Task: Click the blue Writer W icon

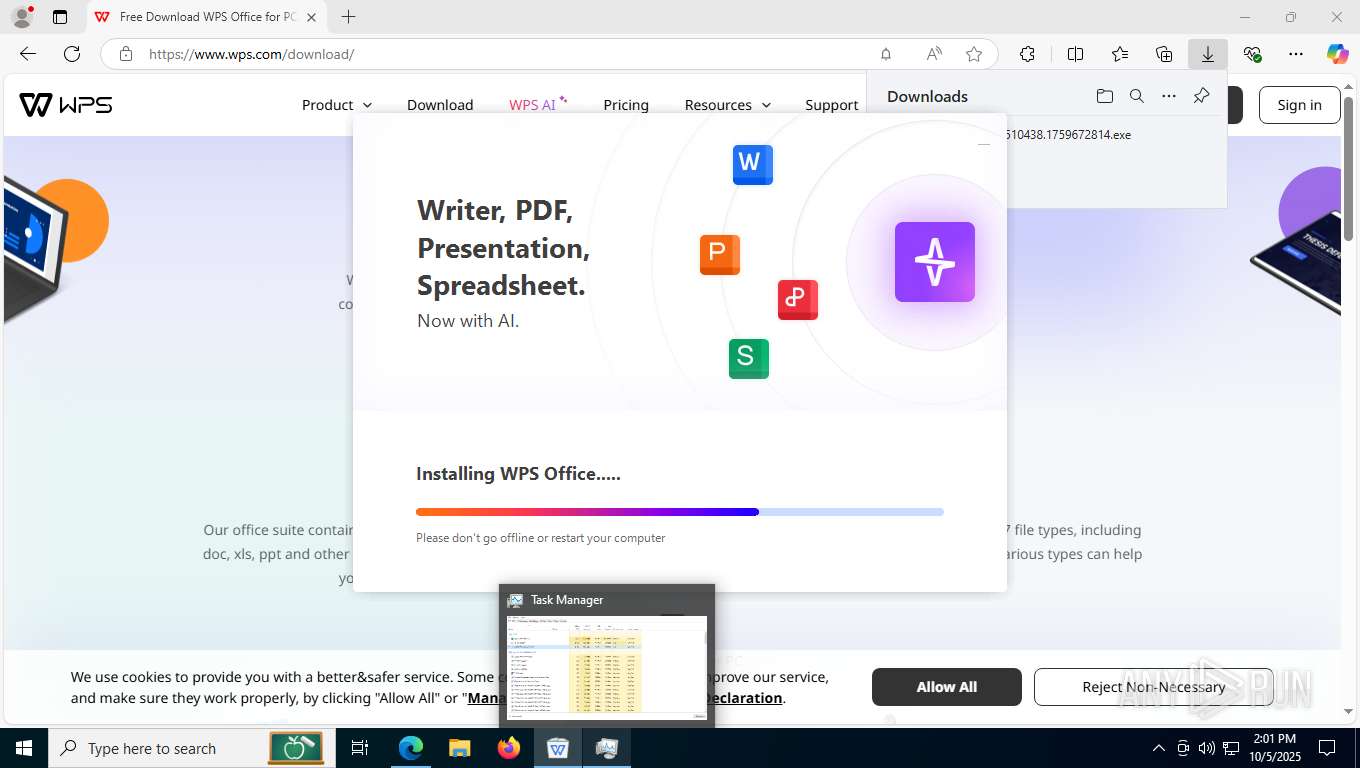Action: pos(753,164)
